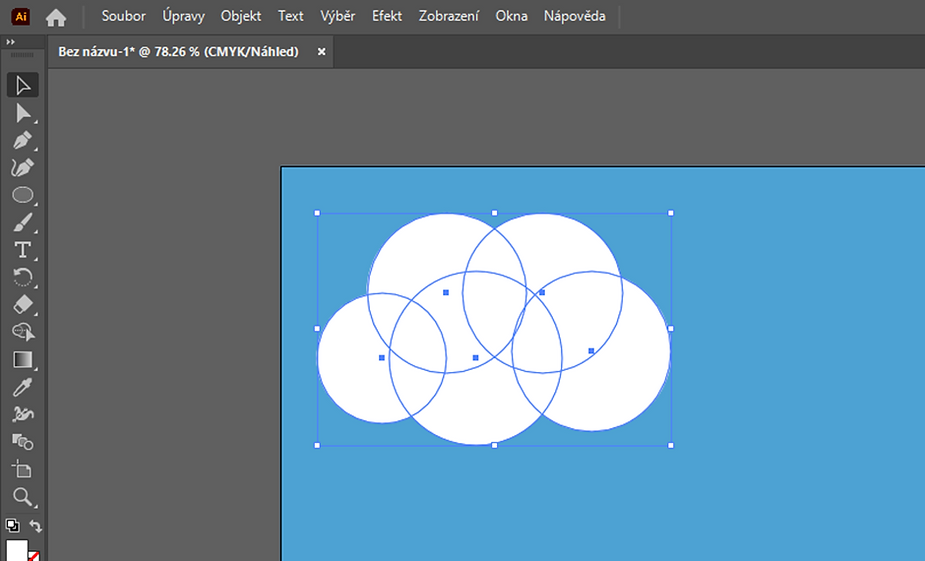Open the Efekt menu
Image resolution: width=925 pixels, height=561 pixels.
[x=387, y=16]
